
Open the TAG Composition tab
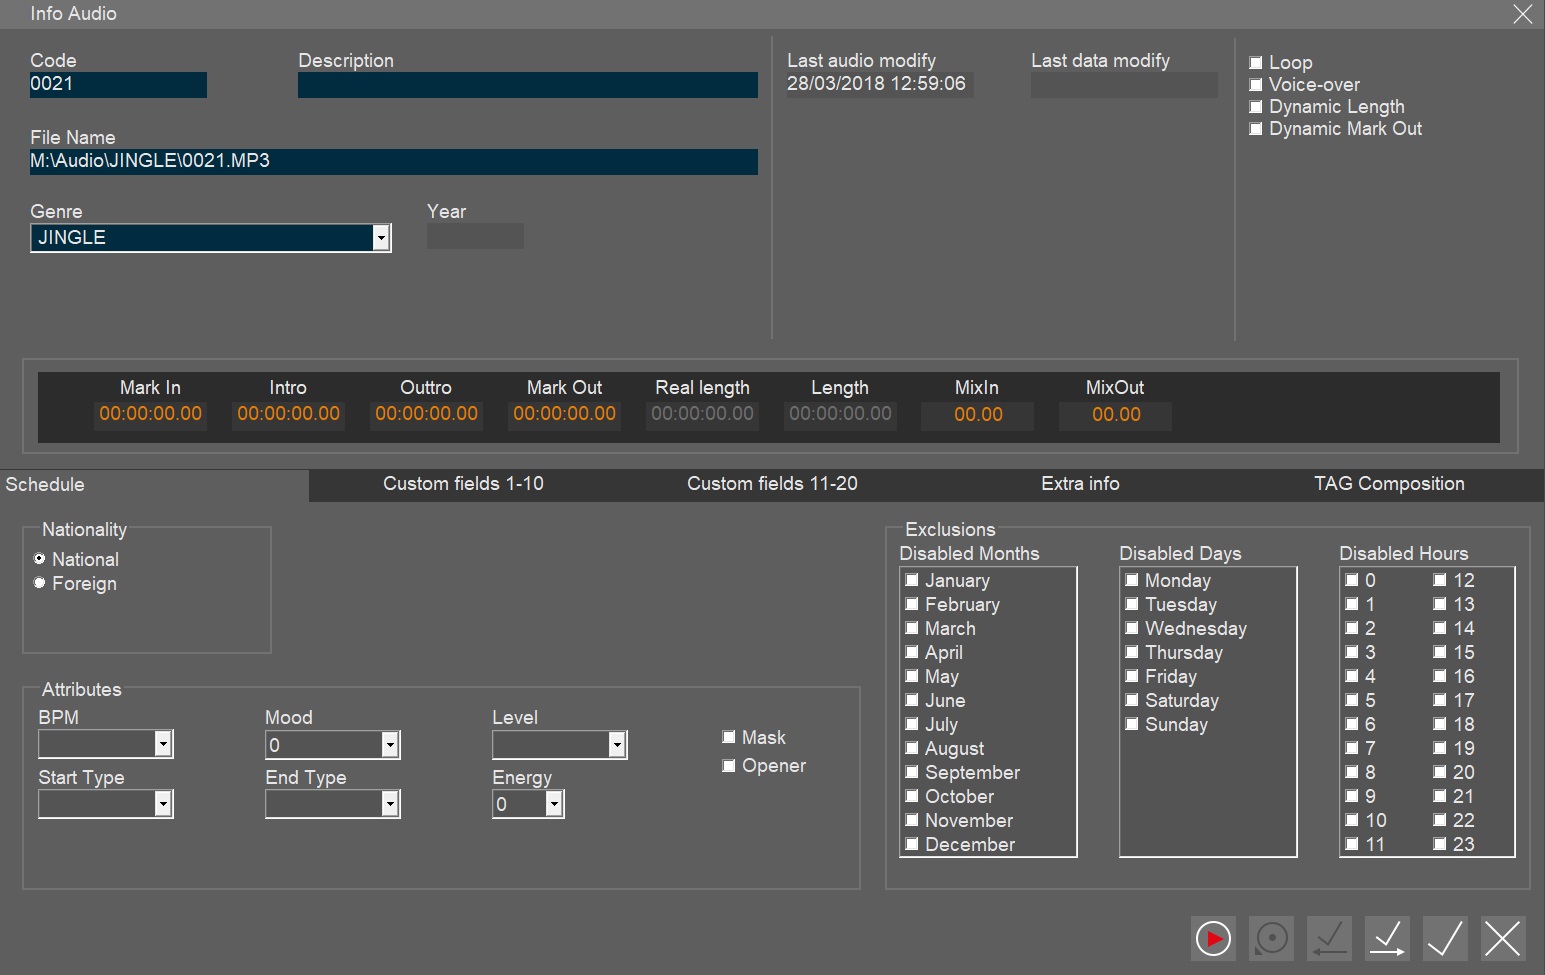[1388, 484]
